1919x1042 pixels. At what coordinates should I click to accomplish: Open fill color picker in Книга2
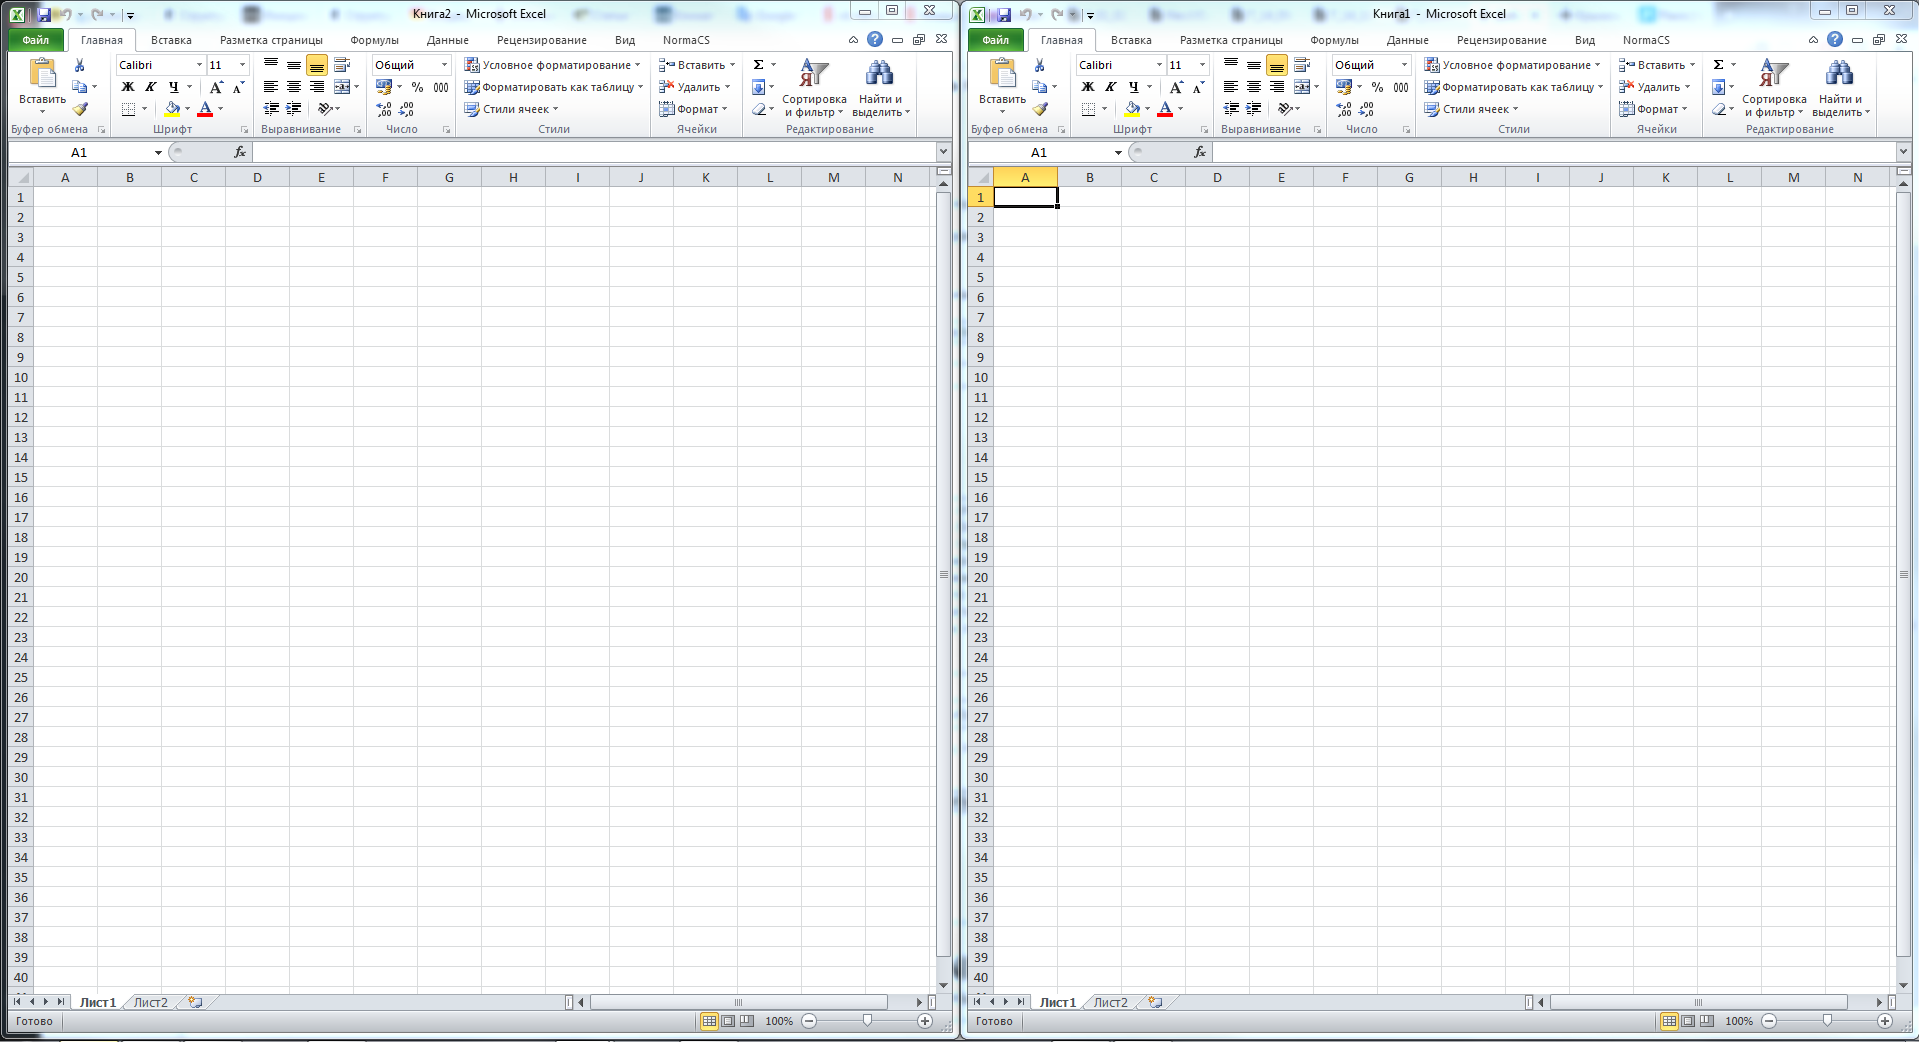[187, 109]
